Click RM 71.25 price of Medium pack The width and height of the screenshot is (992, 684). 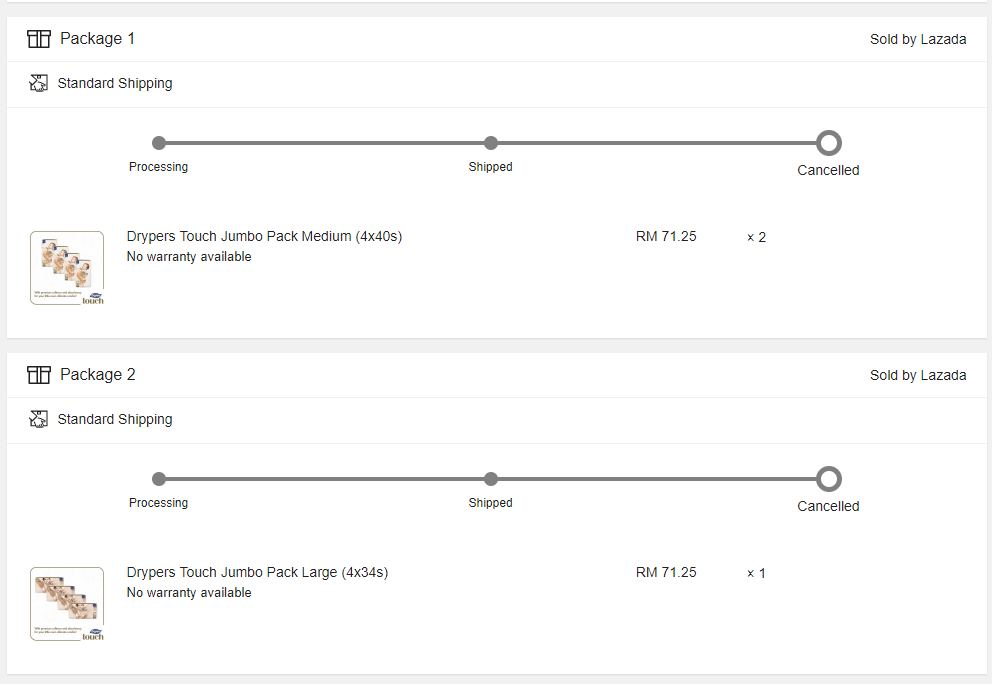tap(666, 237)
